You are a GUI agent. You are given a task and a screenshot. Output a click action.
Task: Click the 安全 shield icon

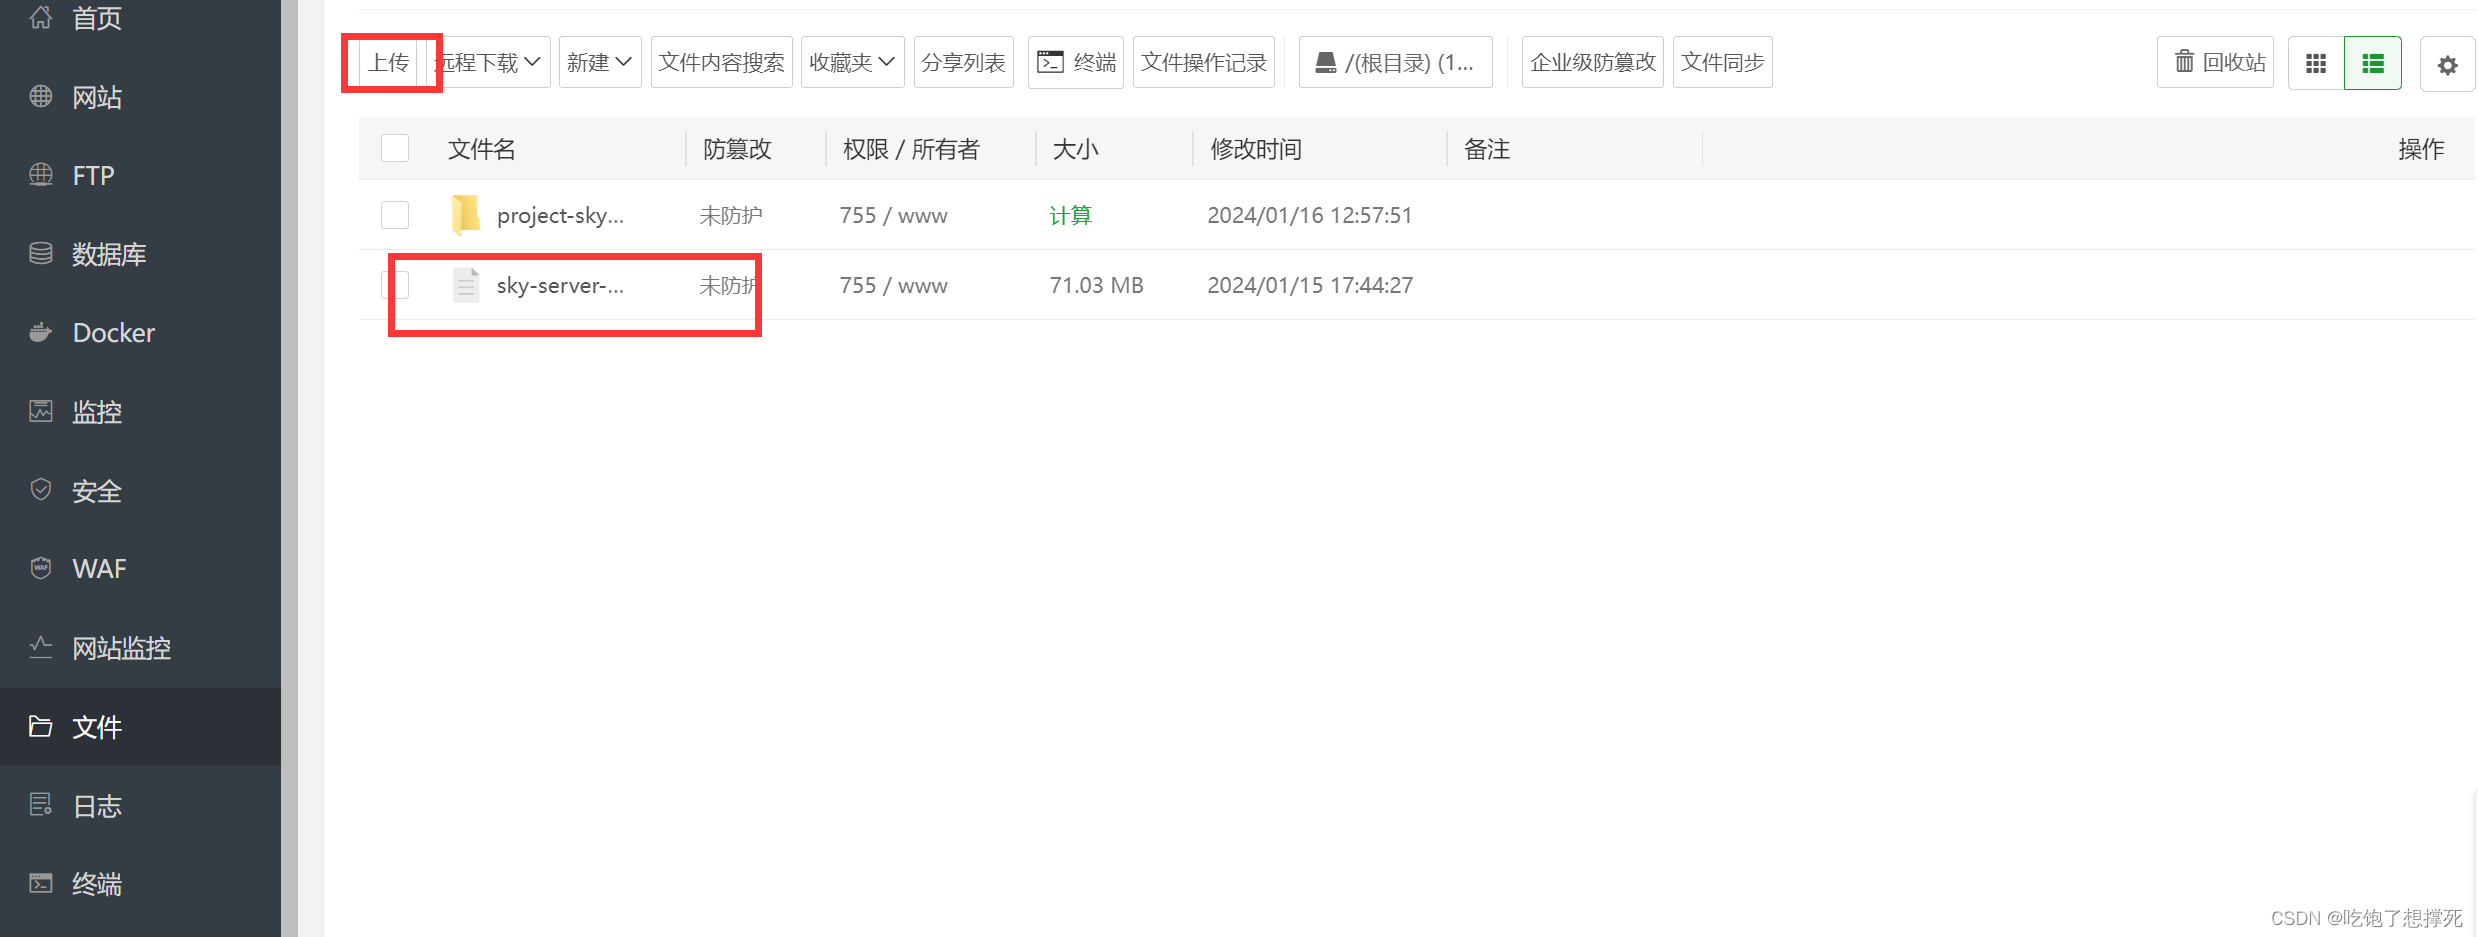41,490
